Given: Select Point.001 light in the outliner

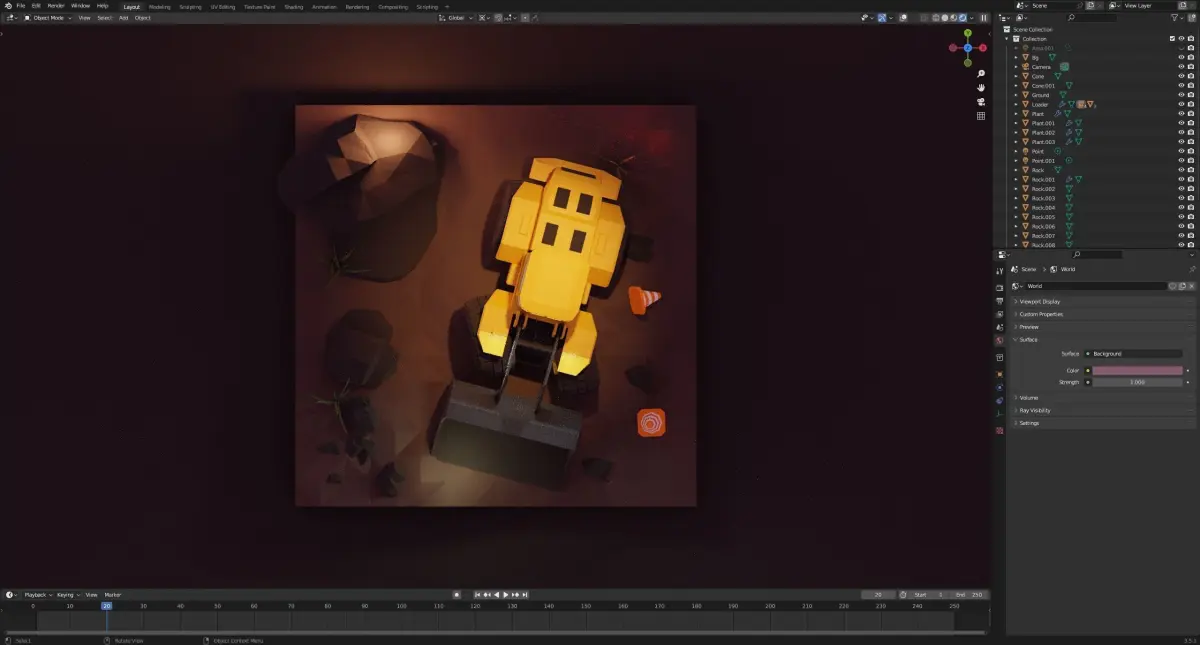Looking at the screenshot, I should [x=1043, y=160].
